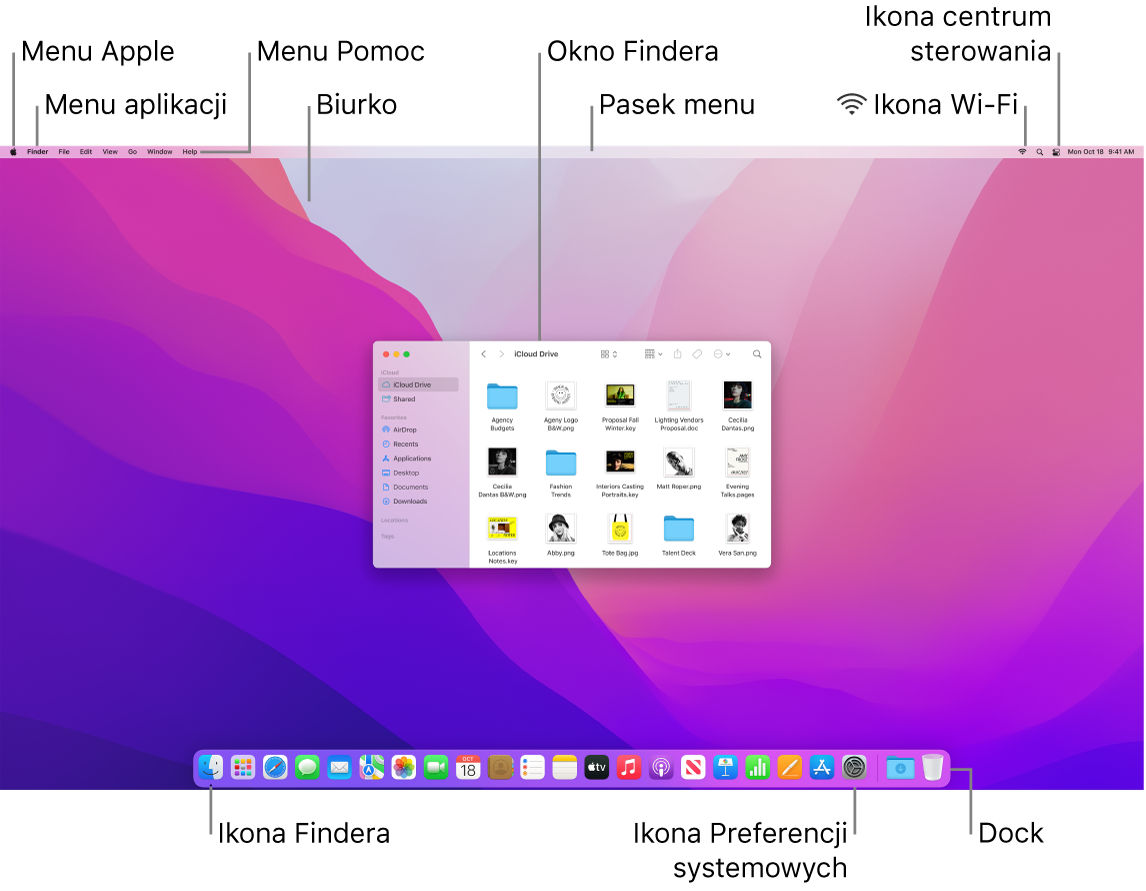Open Apple TV from the Dock
Image resolution: width=1146 pixels, height=891 pixels.
[x=596, y=767]
